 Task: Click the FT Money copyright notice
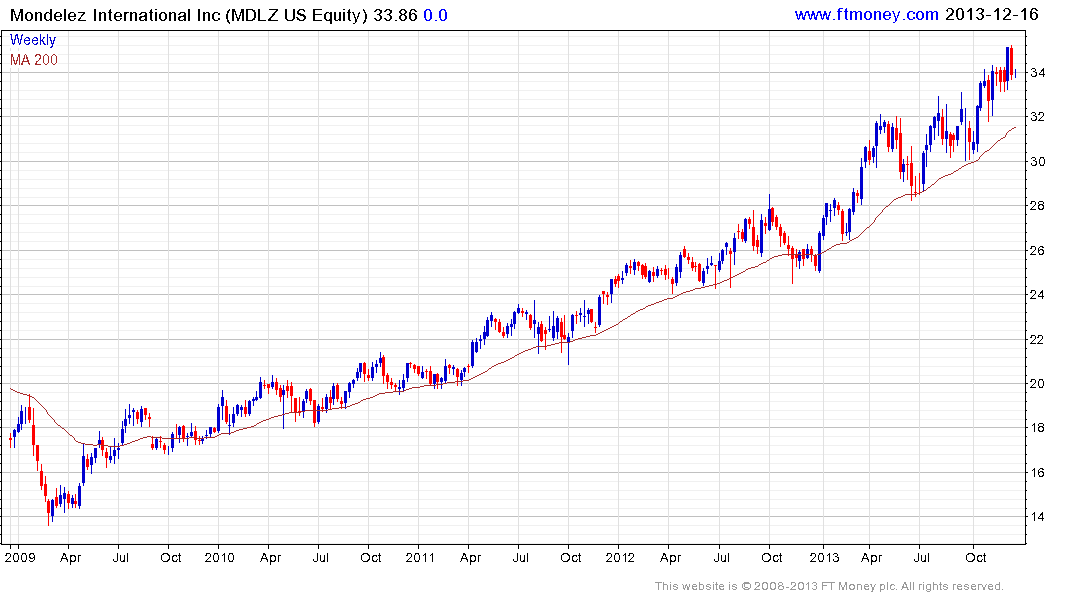[829, 586]
